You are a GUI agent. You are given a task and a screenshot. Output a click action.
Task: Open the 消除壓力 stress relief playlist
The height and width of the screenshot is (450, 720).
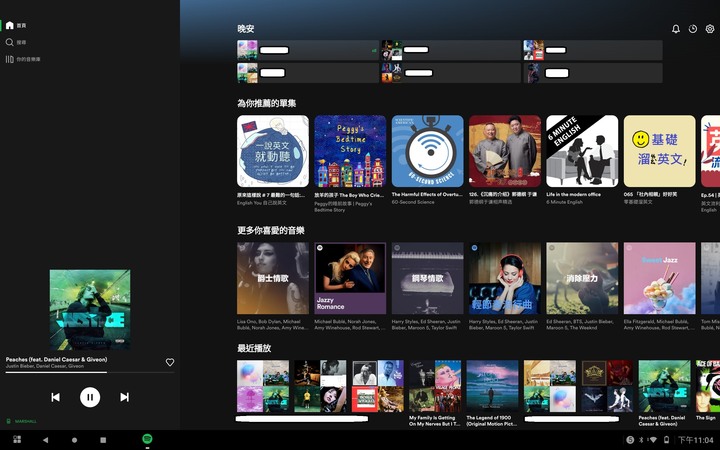pos(582,278)
